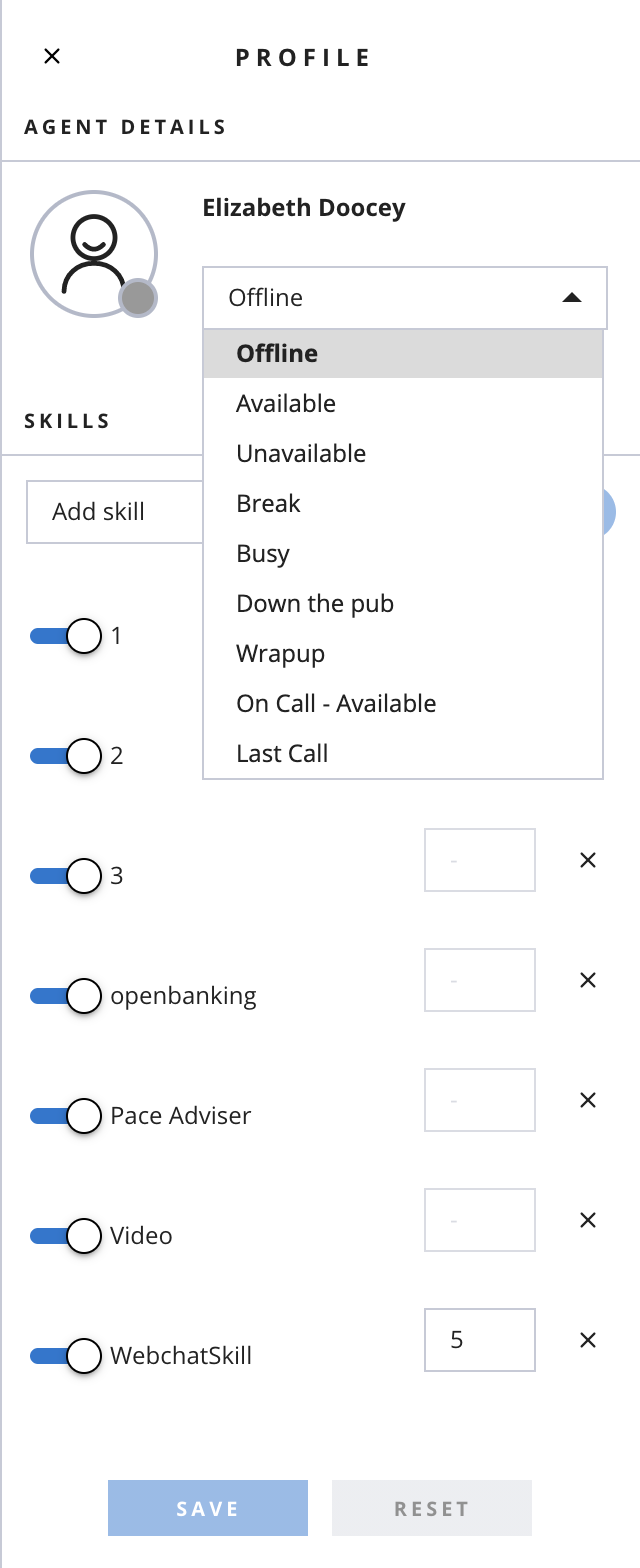This screenshot has width=640, height=1568.
Task: Click the grey offline status dot on avatar
Action: pyautogui.click(x=137, y=298)
